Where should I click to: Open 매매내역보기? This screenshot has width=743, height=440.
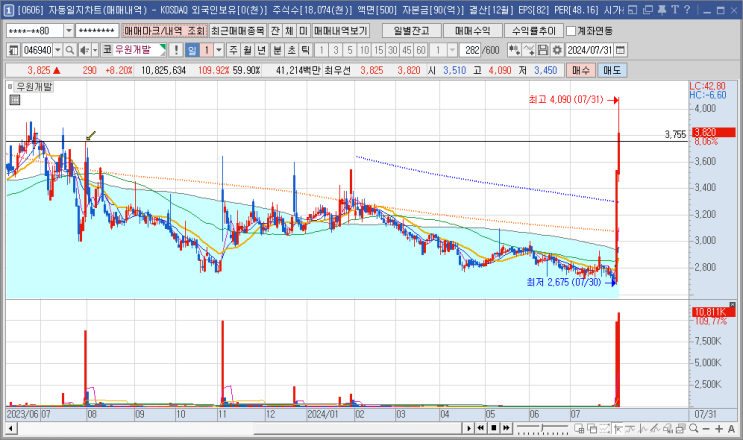(x=341, y=31)
